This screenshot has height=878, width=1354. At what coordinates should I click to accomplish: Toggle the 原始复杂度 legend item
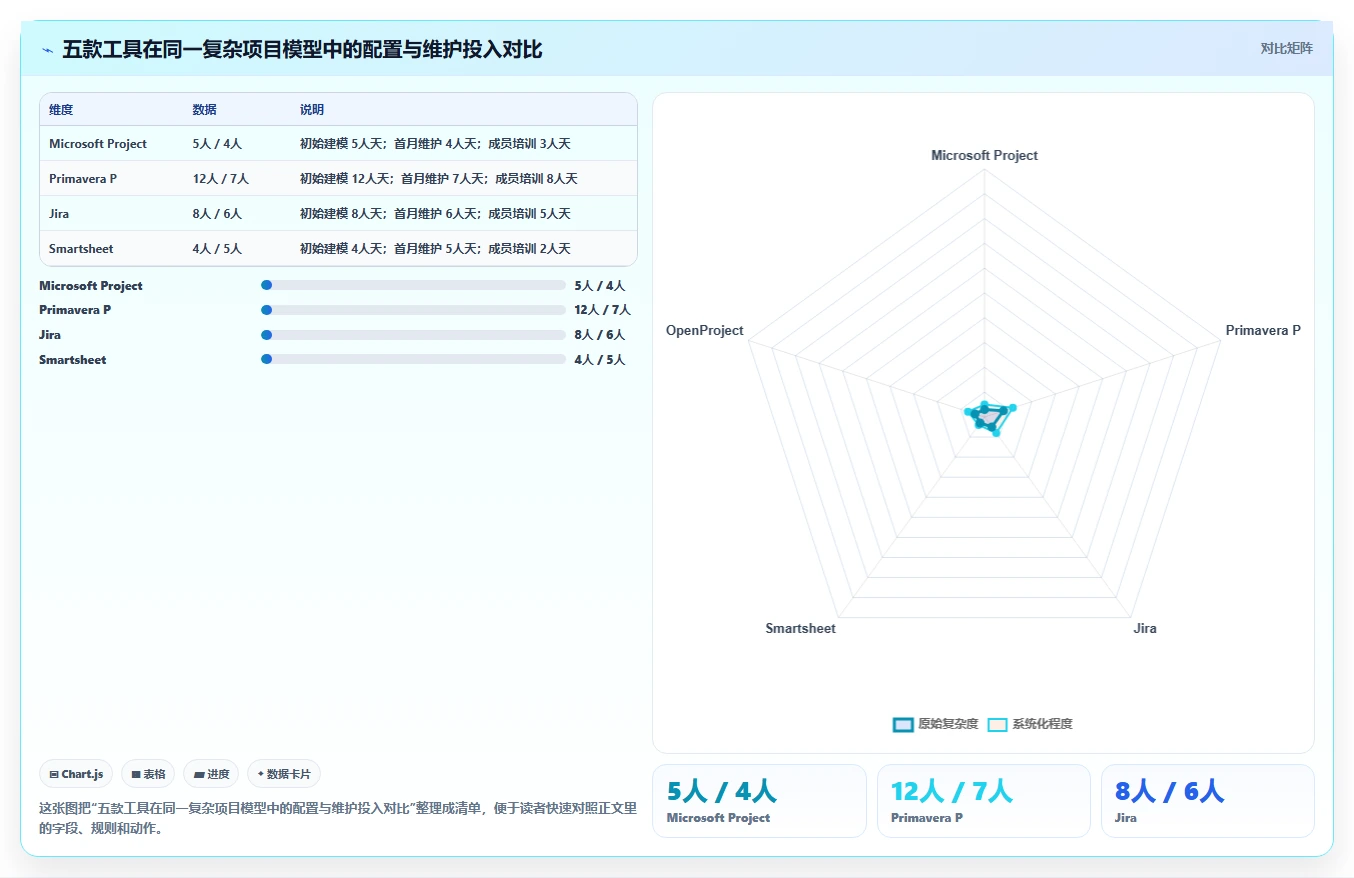click(935, 724)
